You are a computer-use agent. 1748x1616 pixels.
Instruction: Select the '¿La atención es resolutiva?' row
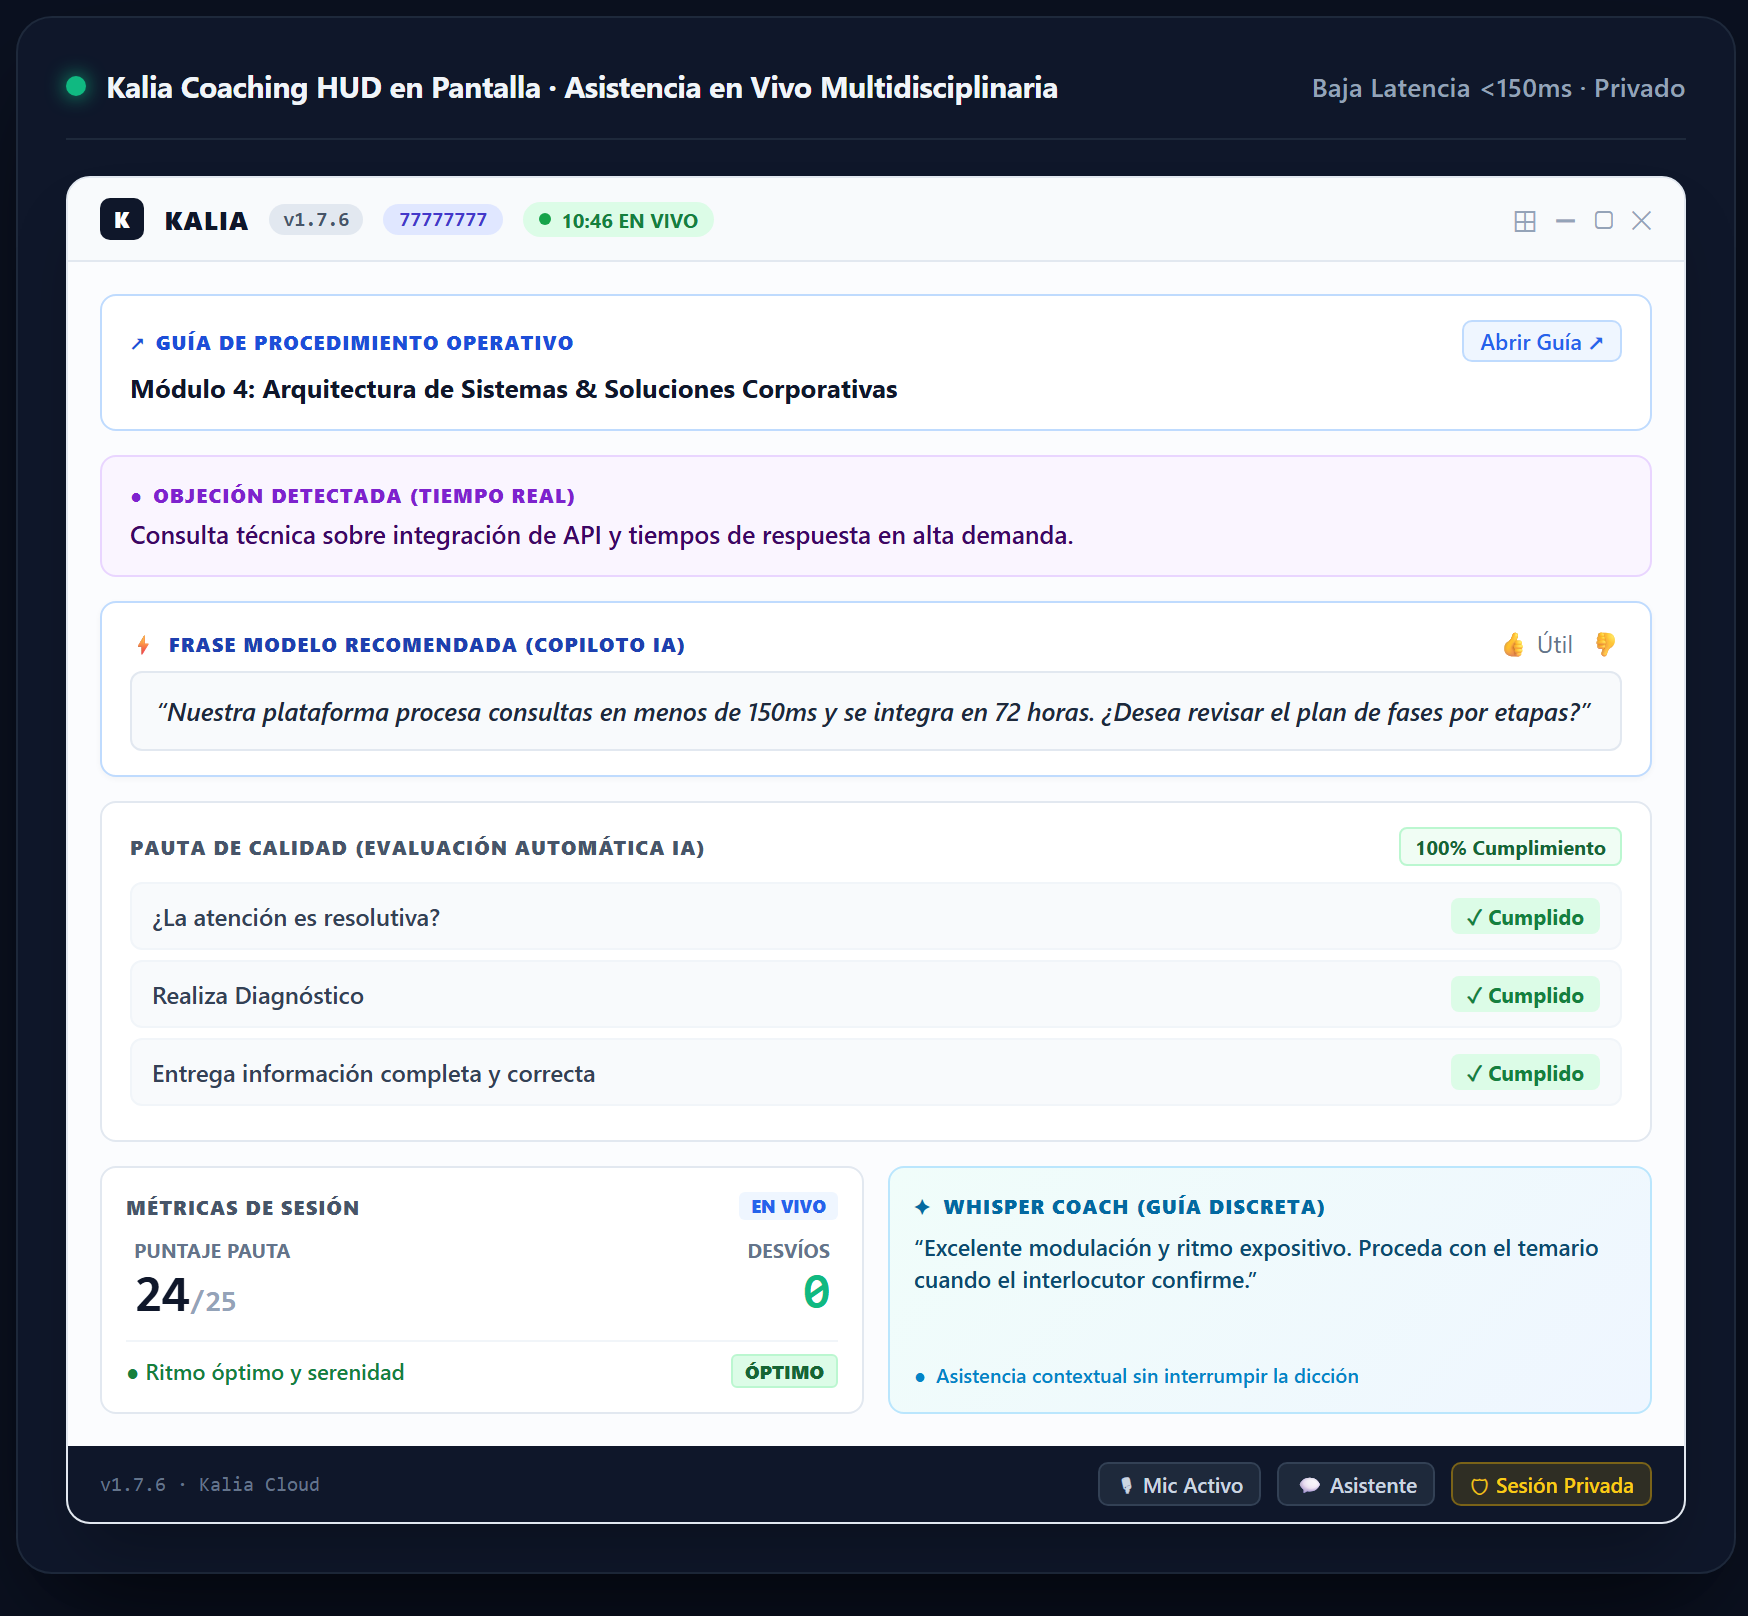point(875,917)
